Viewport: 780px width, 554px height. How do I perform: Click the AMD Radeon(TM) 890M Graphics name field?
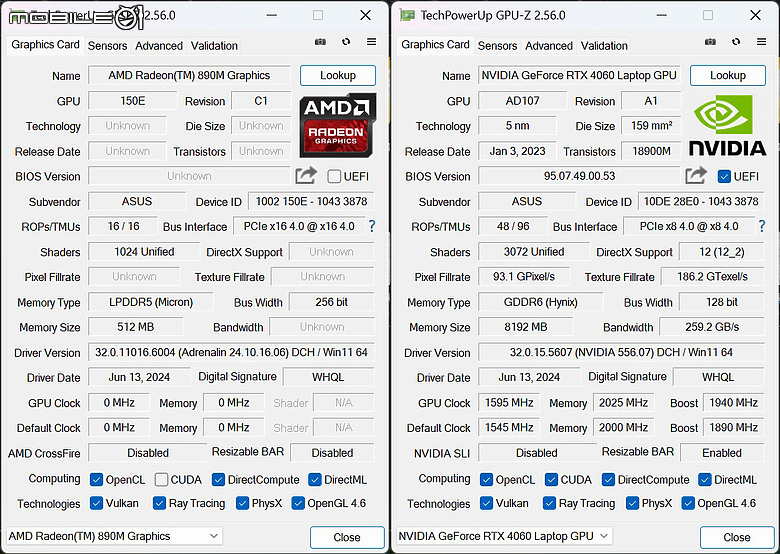point(189,76)
